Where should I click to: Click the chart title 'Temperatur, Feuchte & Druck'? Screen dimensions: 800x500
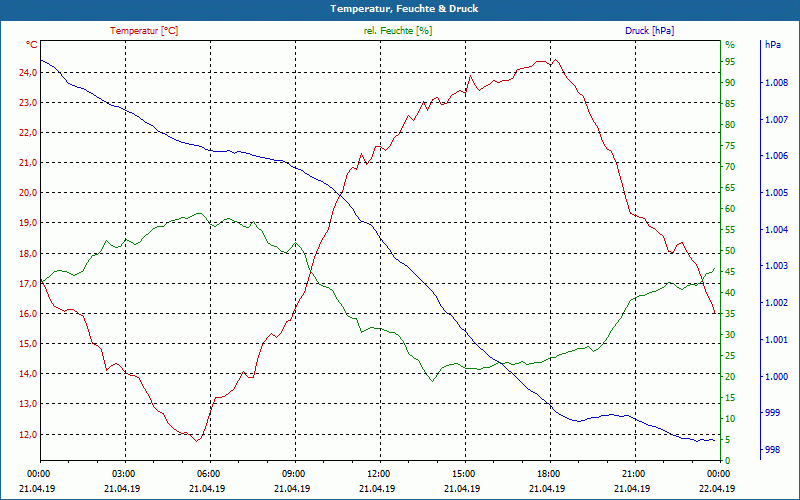tap(404, 9)
